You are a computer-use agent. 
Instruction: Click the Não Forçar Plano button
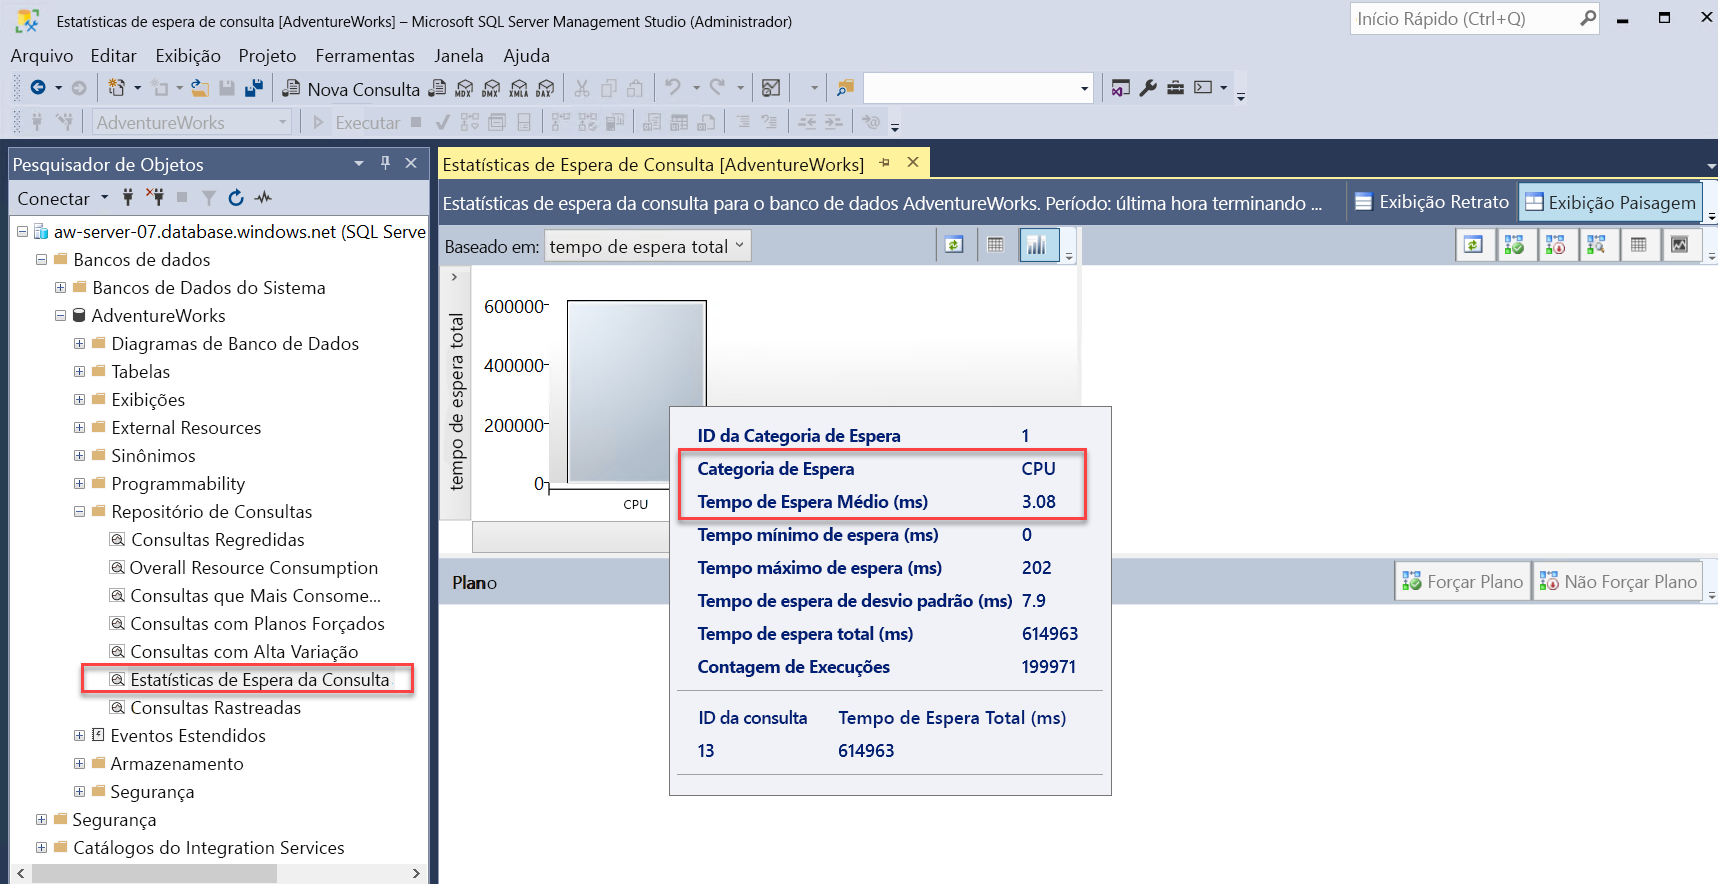[1618, 581]
